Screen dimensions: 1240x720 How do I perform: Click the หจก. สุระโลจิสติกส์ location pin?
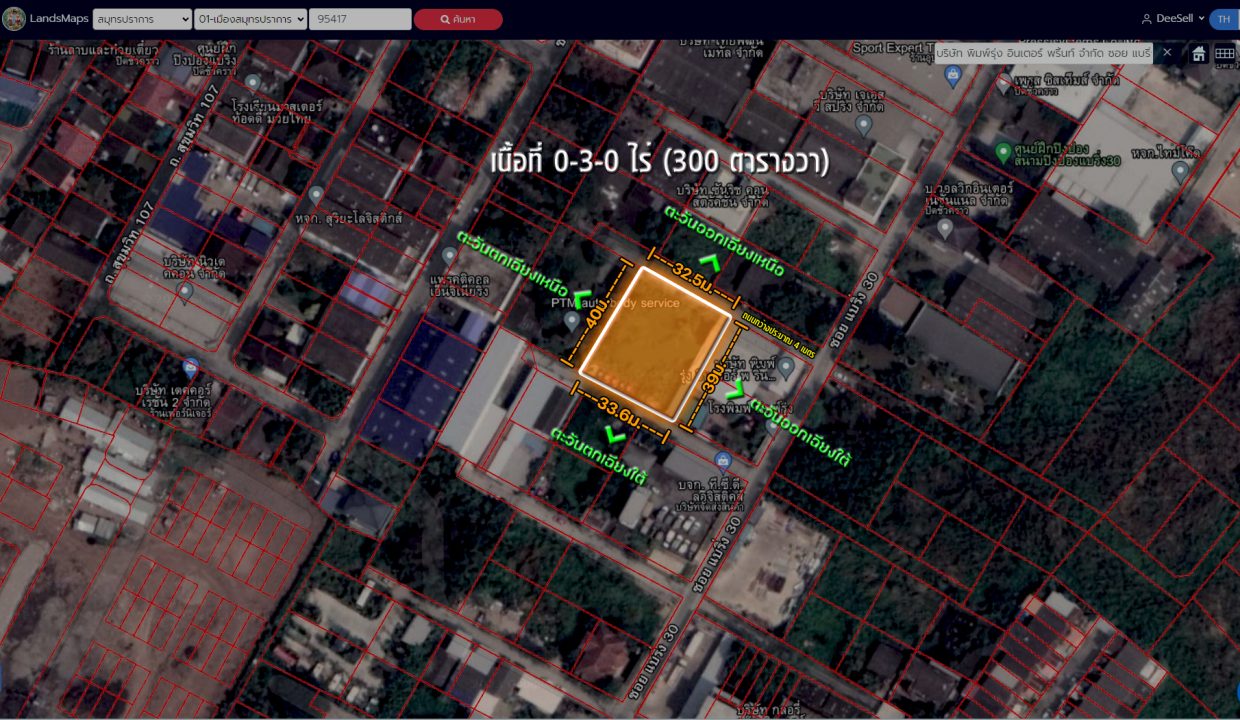click(x=316, y=195)
